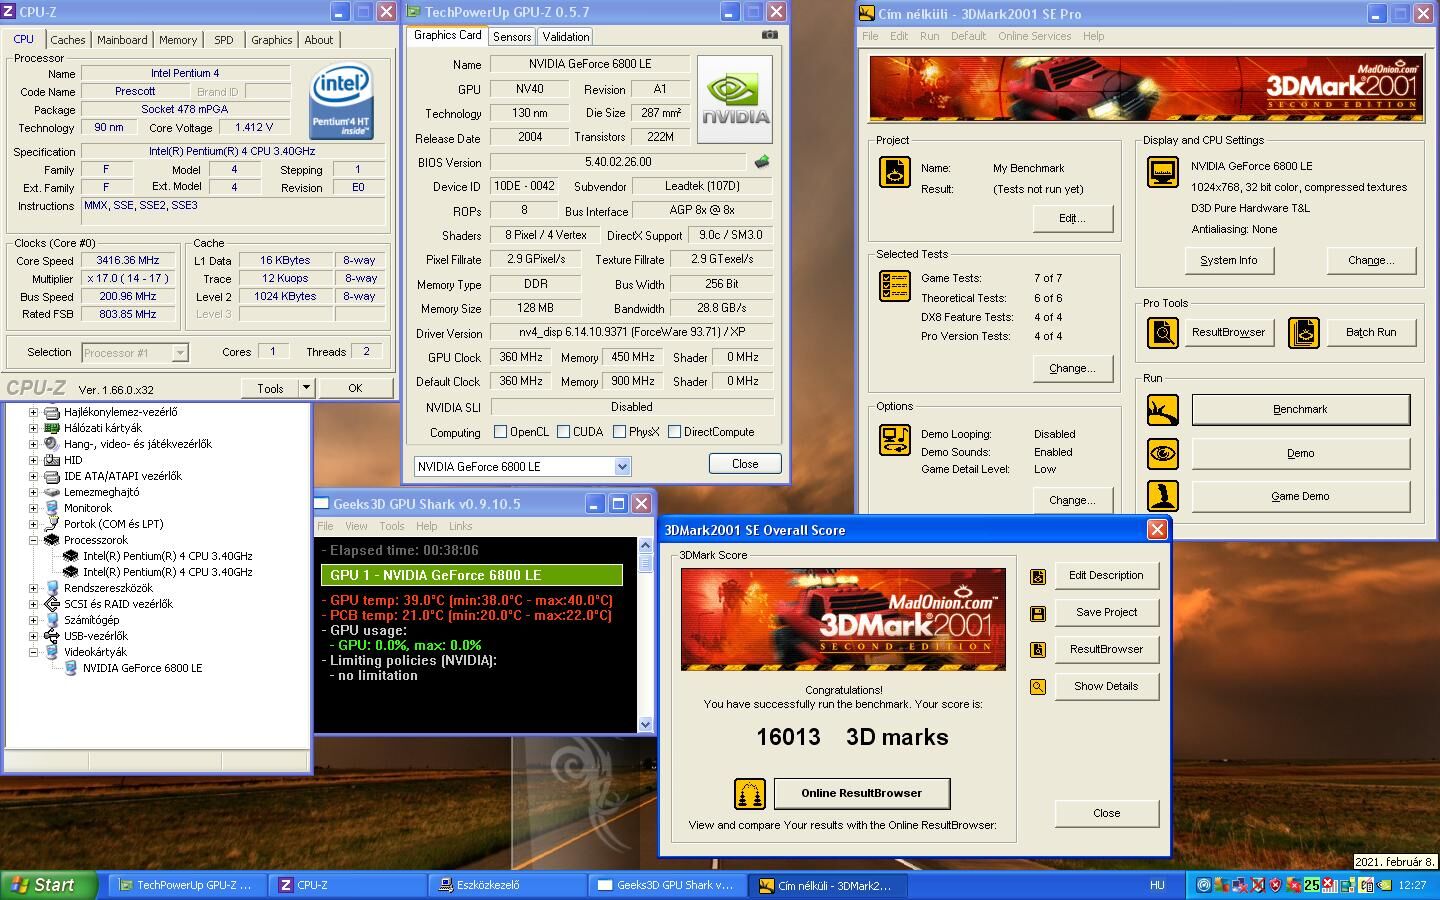Switch to Eszközkezelő in the taskbar

pos(506,885)
